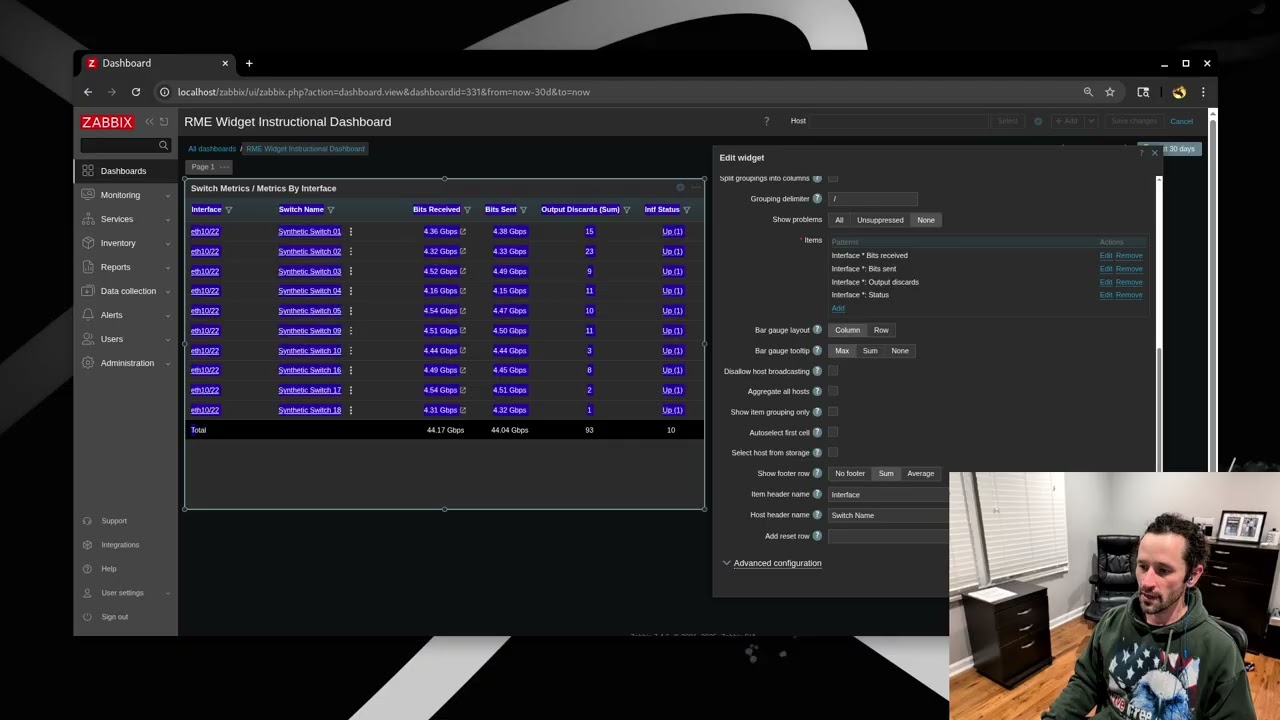This screenshot has width=1280, height=720.
Task: Open external link icon beside 4.36 Gbps
Action: [x=463, y=232]
